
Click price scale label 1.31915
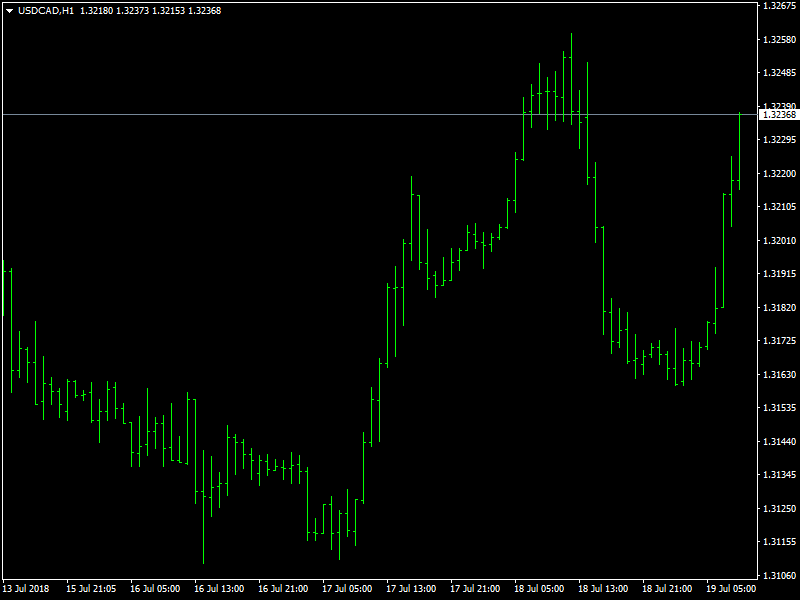coord(779,273)
